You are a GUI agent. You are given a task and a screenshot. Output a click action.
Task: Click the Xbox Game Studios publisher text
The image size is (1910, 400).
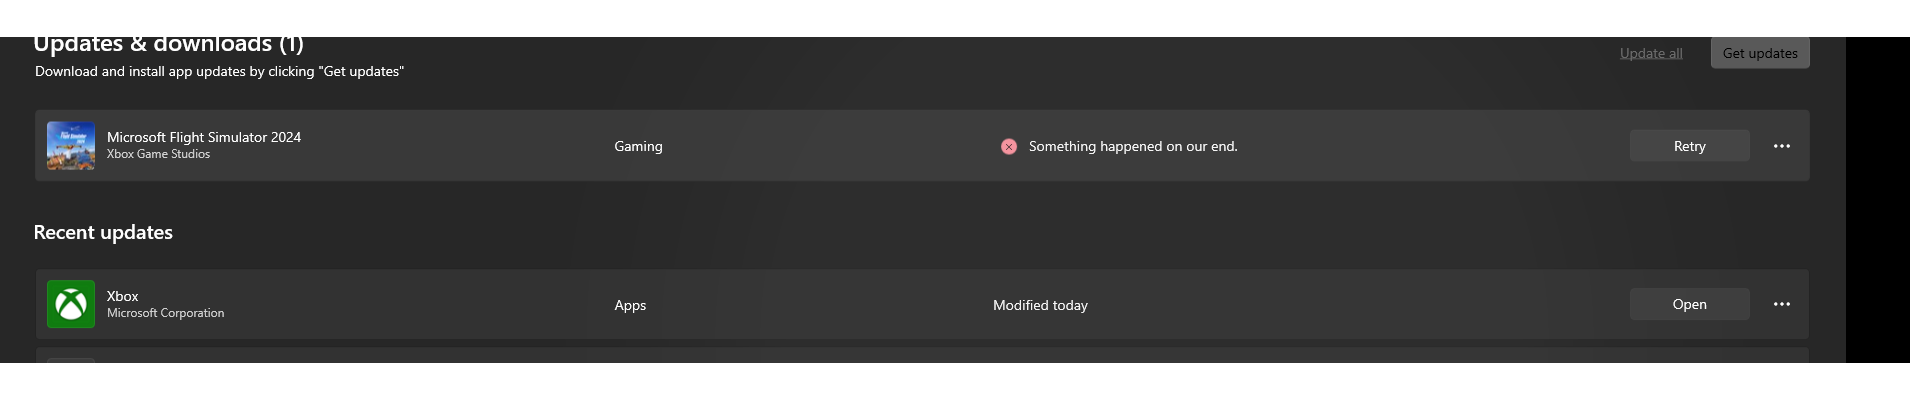coord(158,154)
